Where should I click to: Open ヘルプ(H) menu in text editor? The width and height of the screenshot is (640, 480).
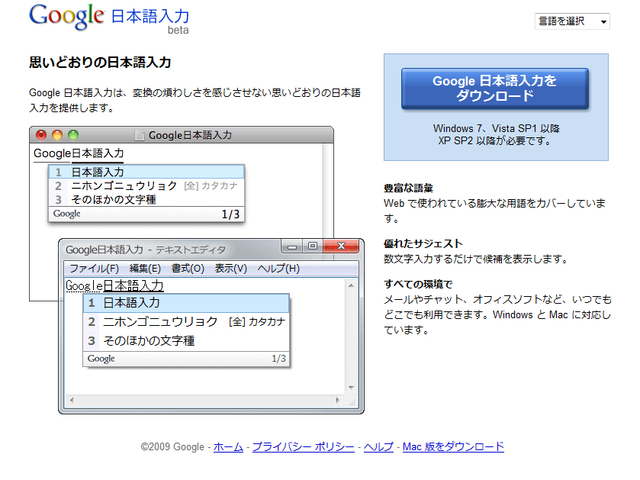278,268
